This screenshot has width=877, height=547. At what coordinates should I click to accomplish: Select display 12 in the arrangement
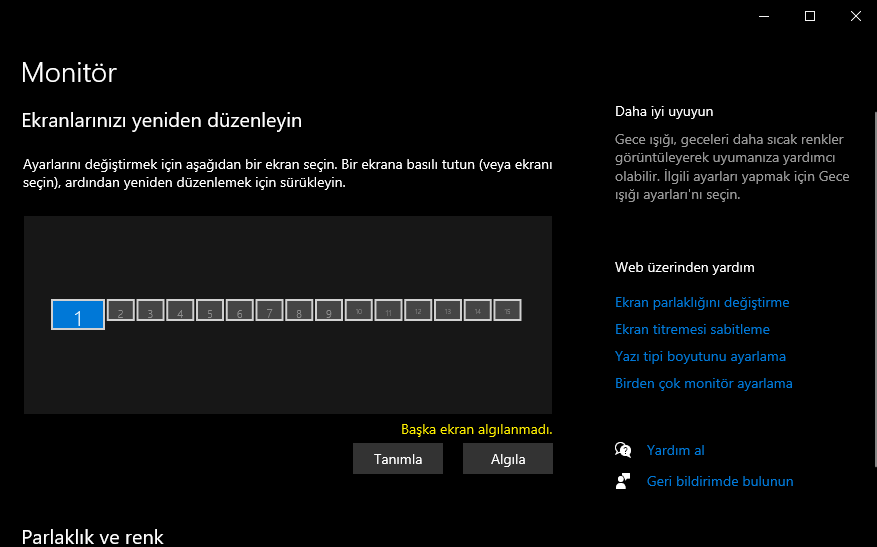point(418,310)
